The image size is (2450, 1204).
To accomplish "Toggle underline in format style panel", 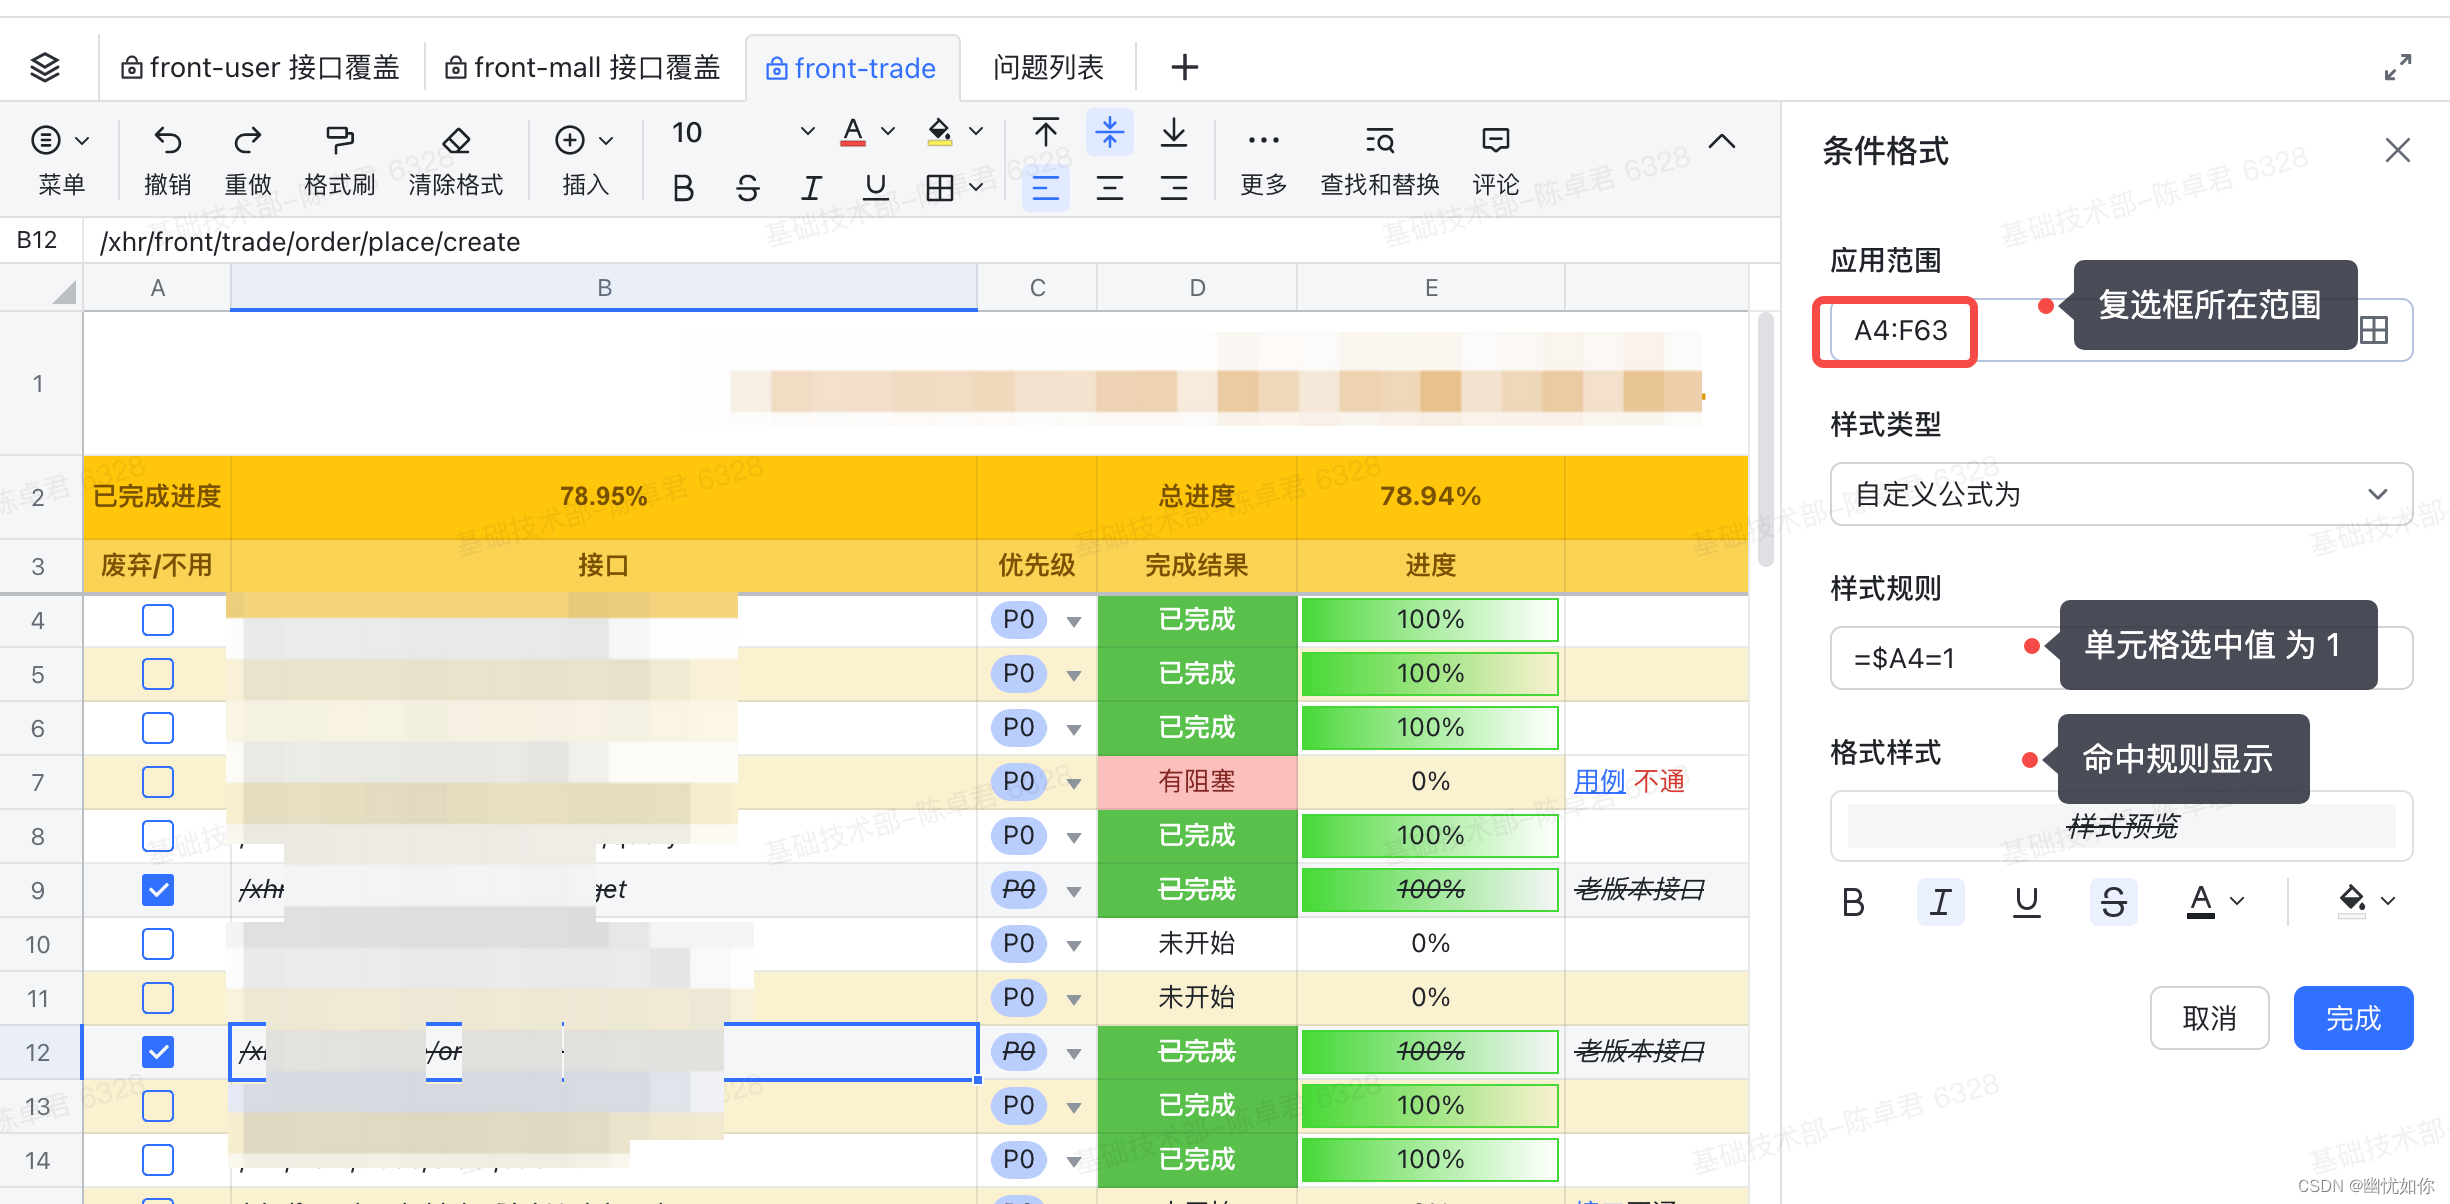I will 2026,902.
